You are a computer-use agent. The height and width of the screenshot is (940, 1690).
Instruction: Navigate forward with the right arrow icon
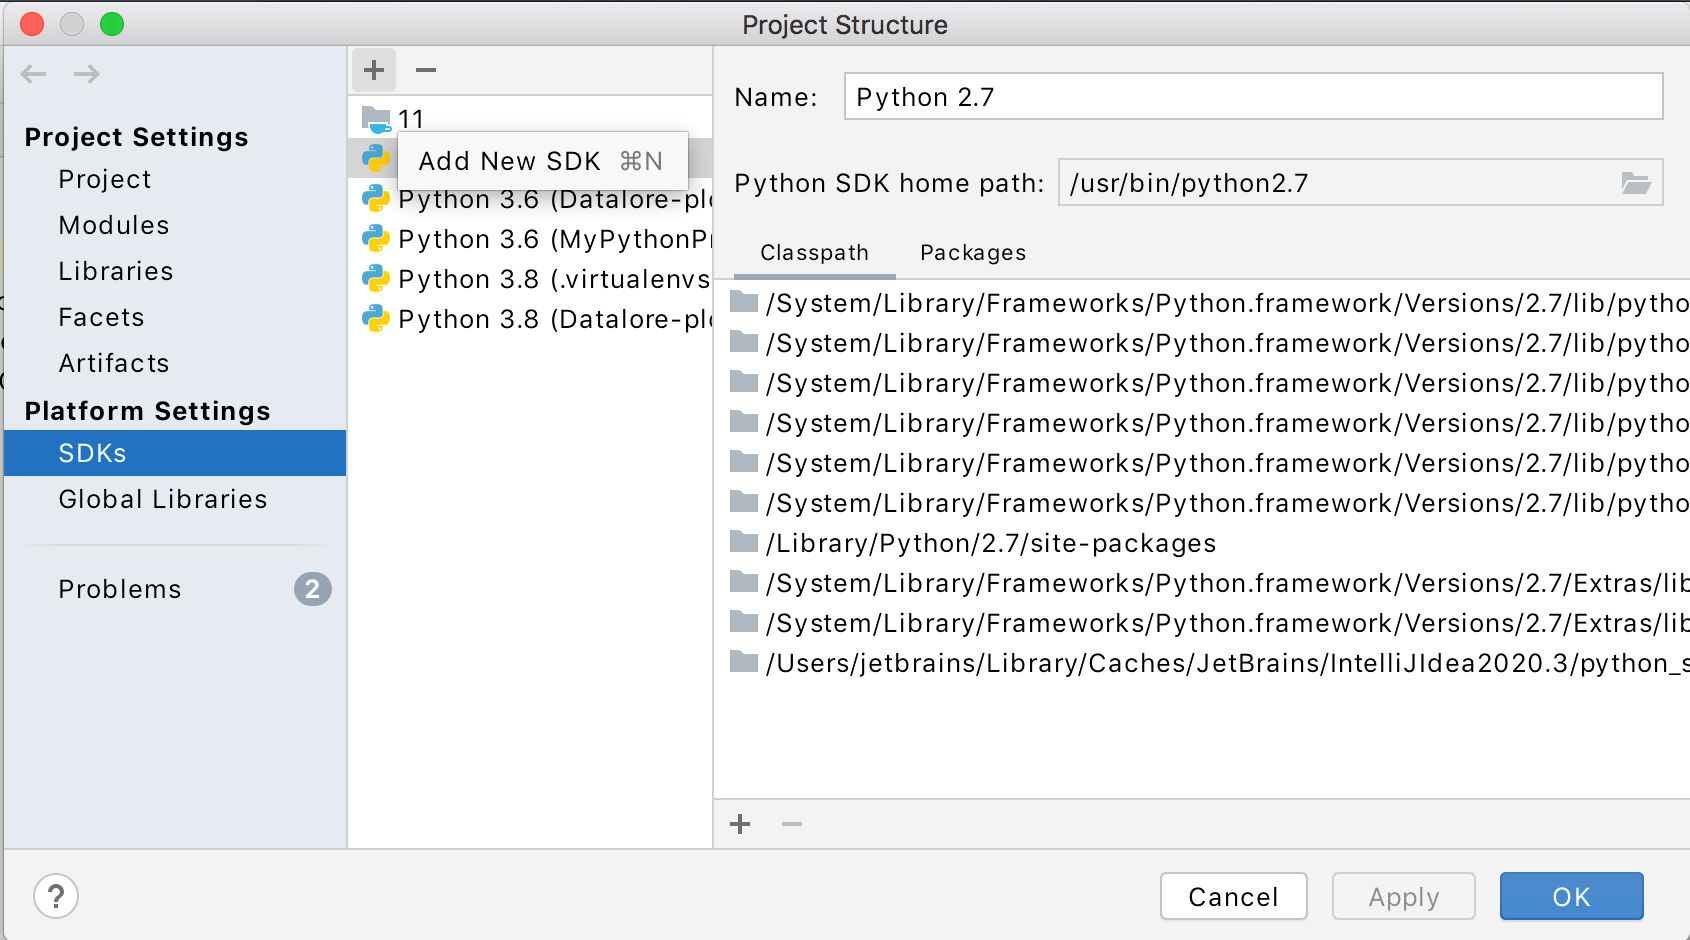[86, 73]
